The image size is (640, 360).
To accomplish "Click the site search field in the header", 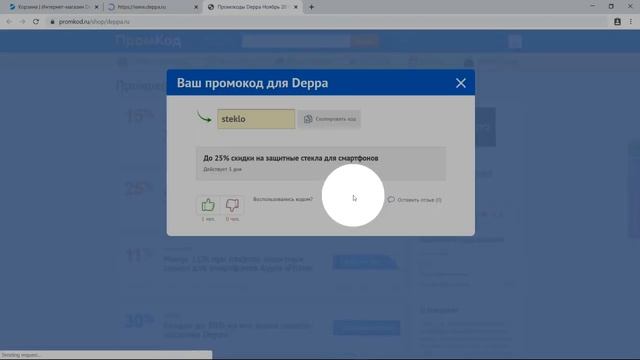I will 296,41.
